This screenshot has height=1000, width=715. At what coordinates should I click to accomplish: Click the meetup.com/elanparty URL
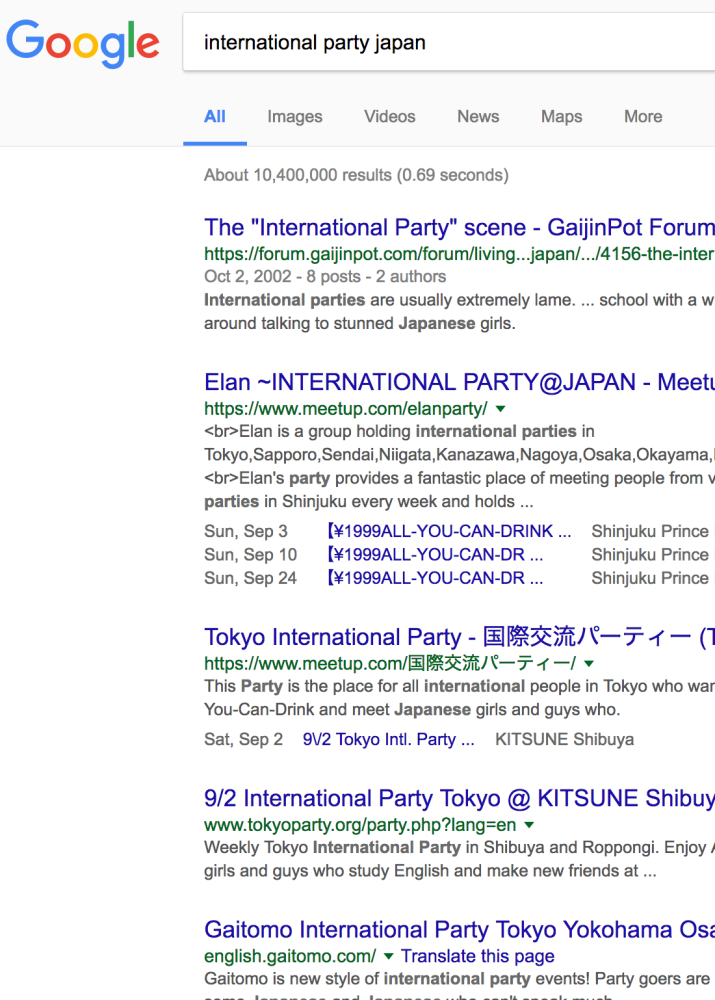[346, 408]
